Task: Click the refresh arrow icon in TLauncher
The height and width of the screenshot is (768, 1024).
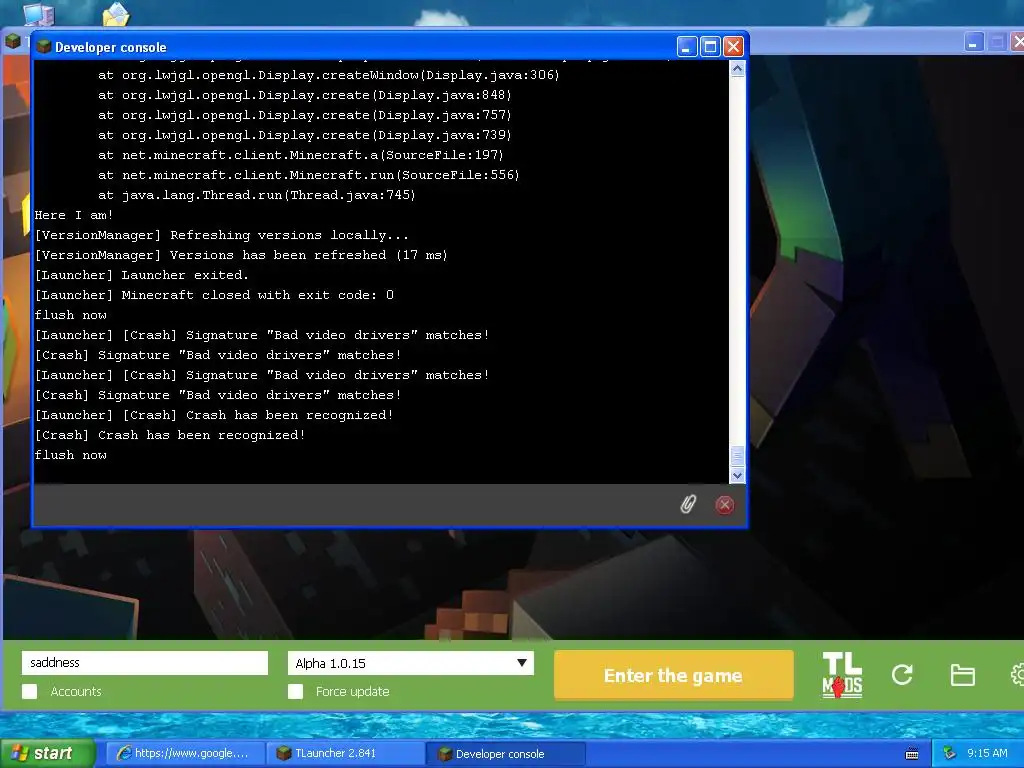Action: click(x=902, y=675)
